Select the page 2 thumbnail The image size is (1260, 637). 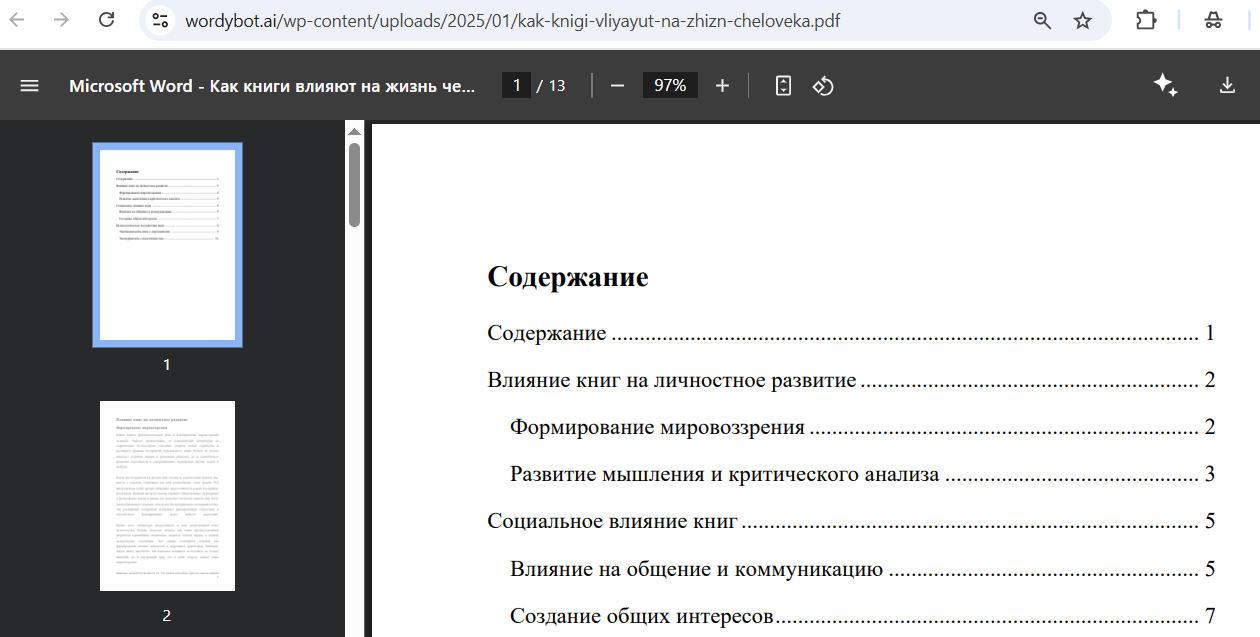pyautogui.click(x=167, y=496)
